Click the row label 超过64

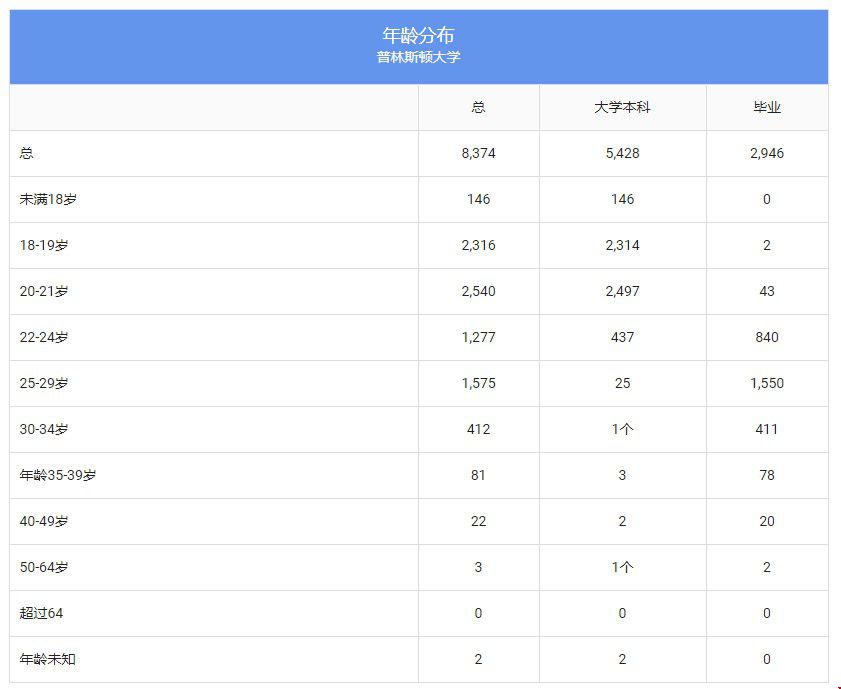pos(41,613)
